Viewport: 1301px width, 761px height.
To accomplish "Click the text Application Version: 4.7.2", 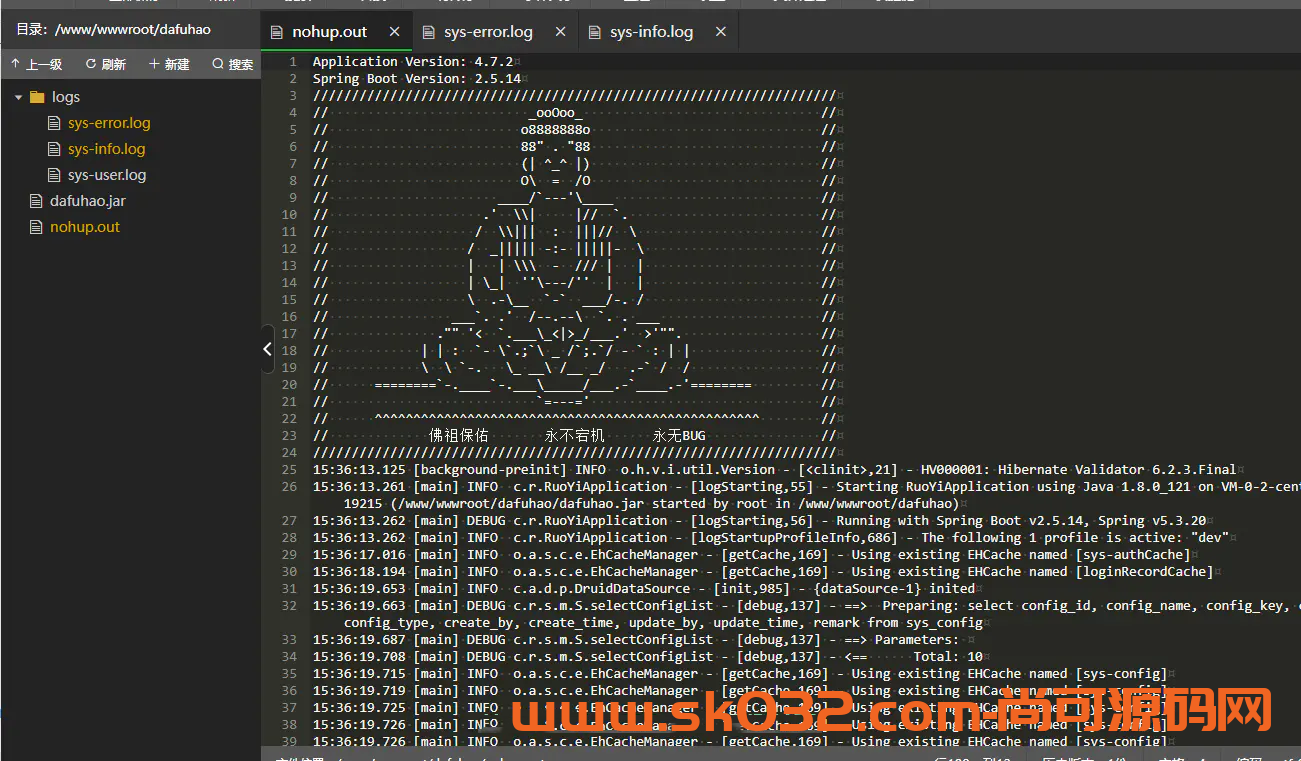I will tap(413, 61).
